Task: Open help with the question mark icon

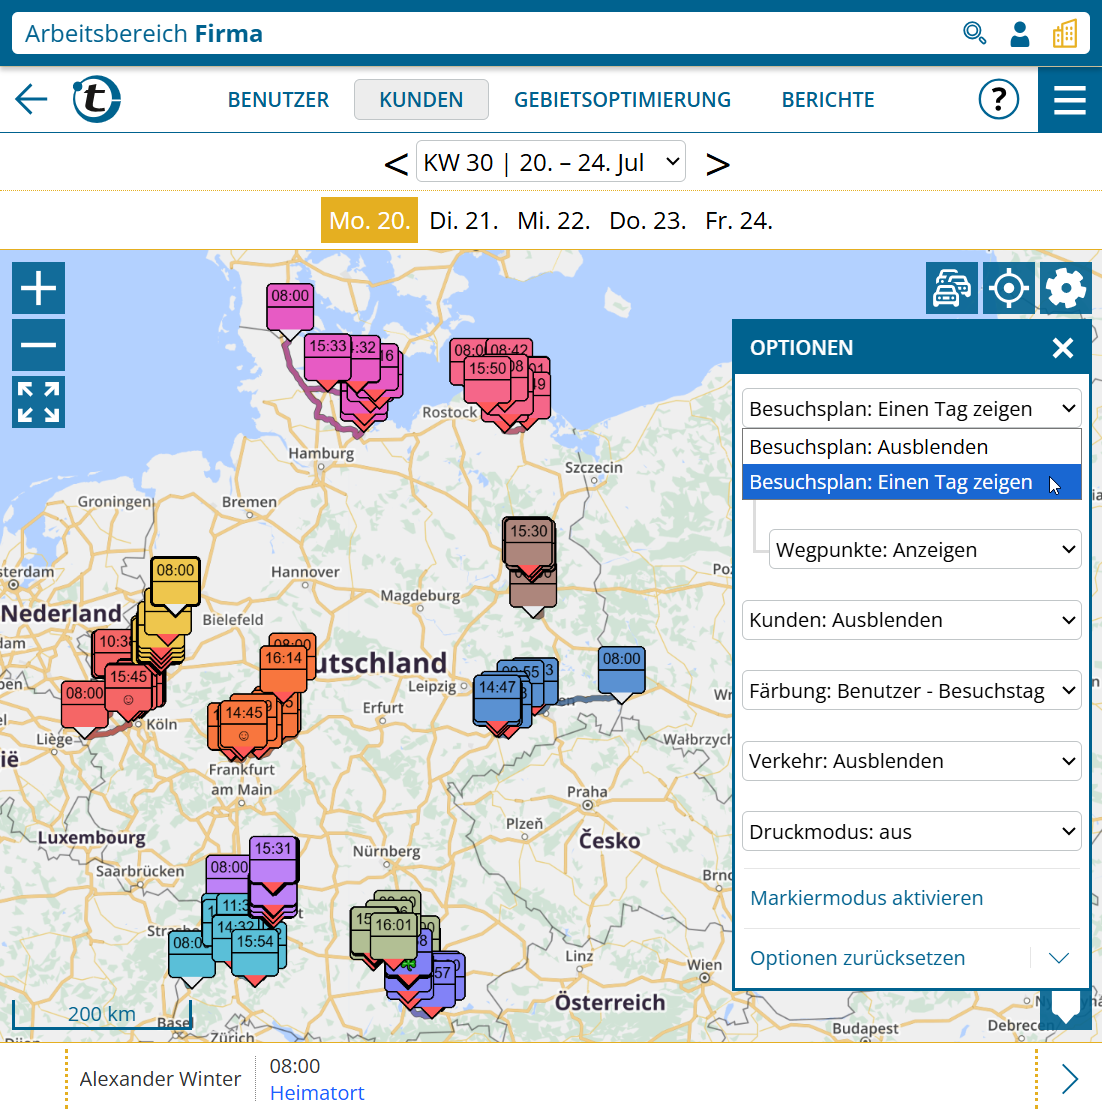Action: click(x=998, y=99)
